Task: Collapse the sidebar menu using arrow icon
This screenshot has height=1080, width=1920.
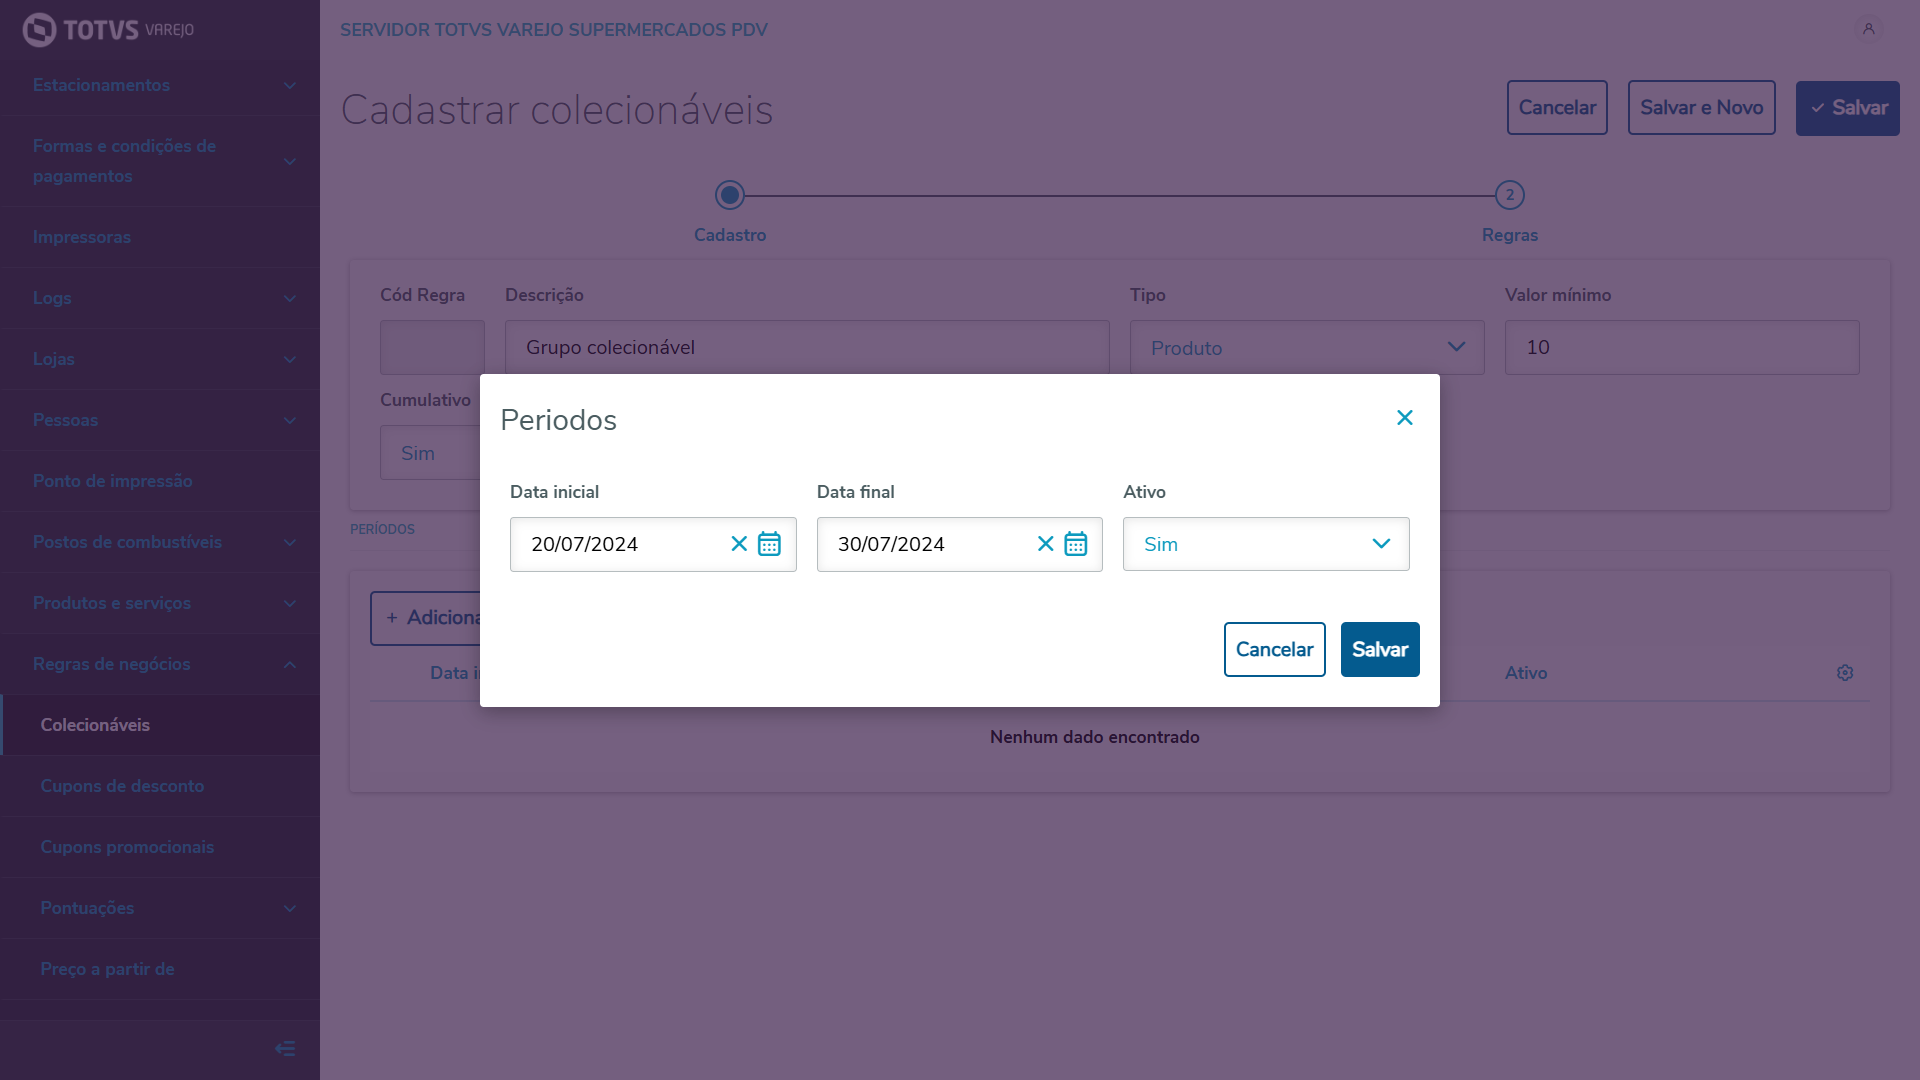Action: pyautogui.click(x=285, y=1048)
